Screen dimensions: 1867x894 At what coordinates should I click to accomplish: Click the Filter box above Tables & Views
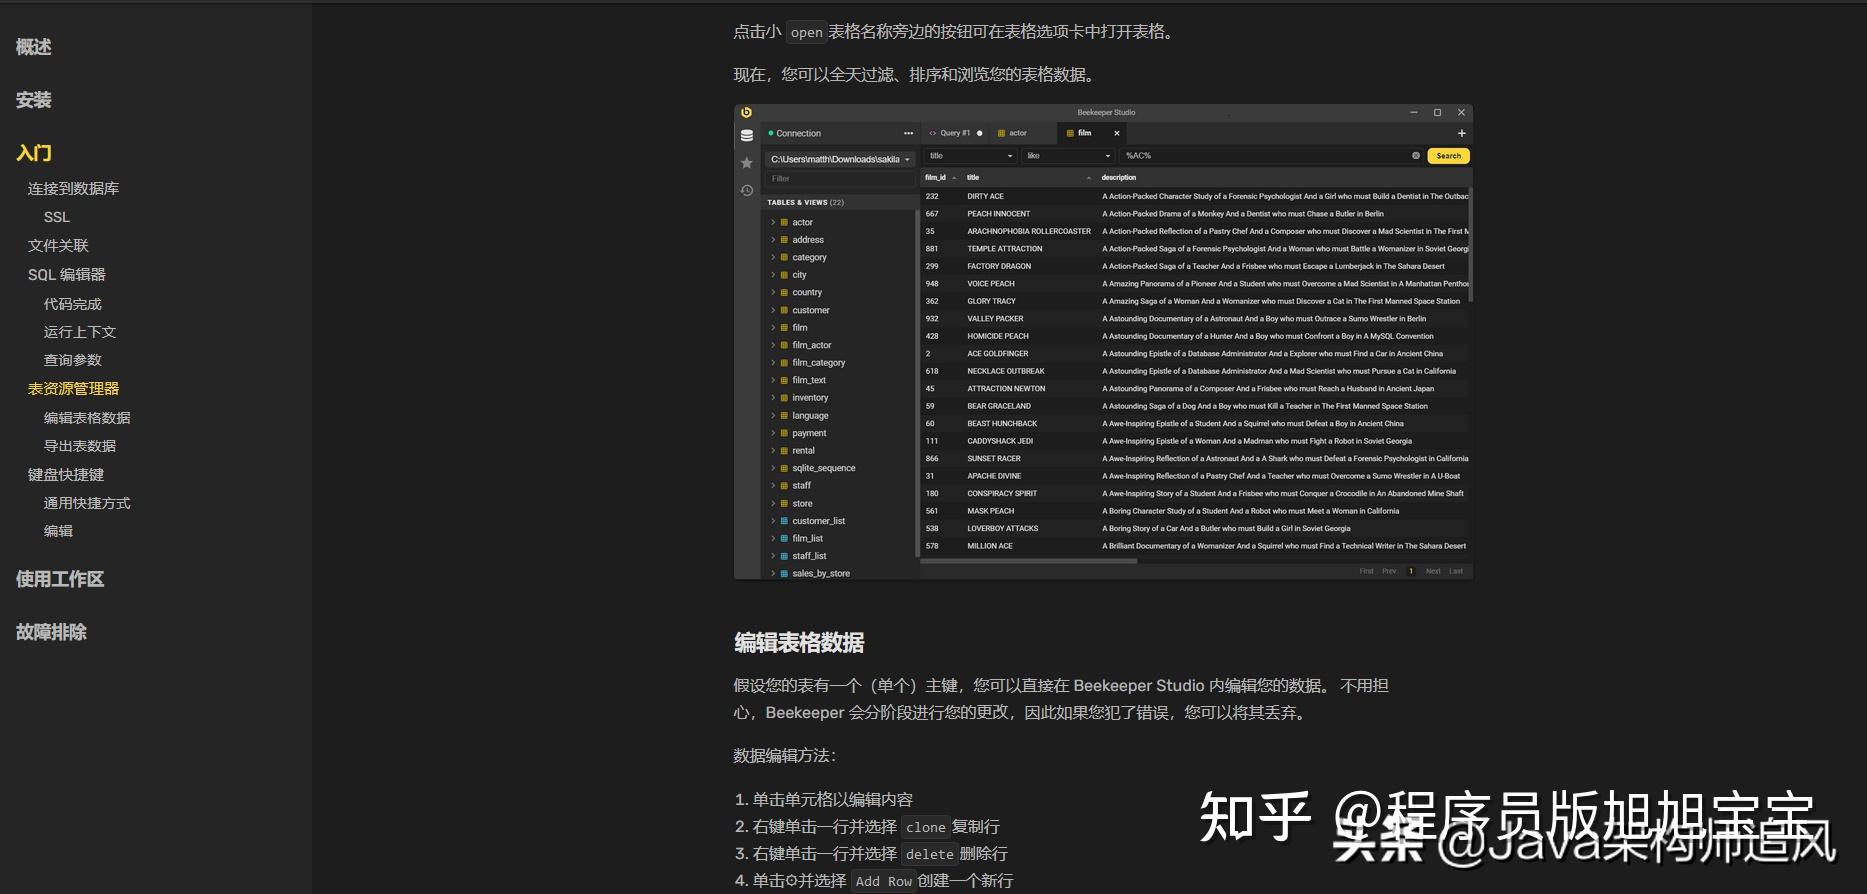pos(840,179)
